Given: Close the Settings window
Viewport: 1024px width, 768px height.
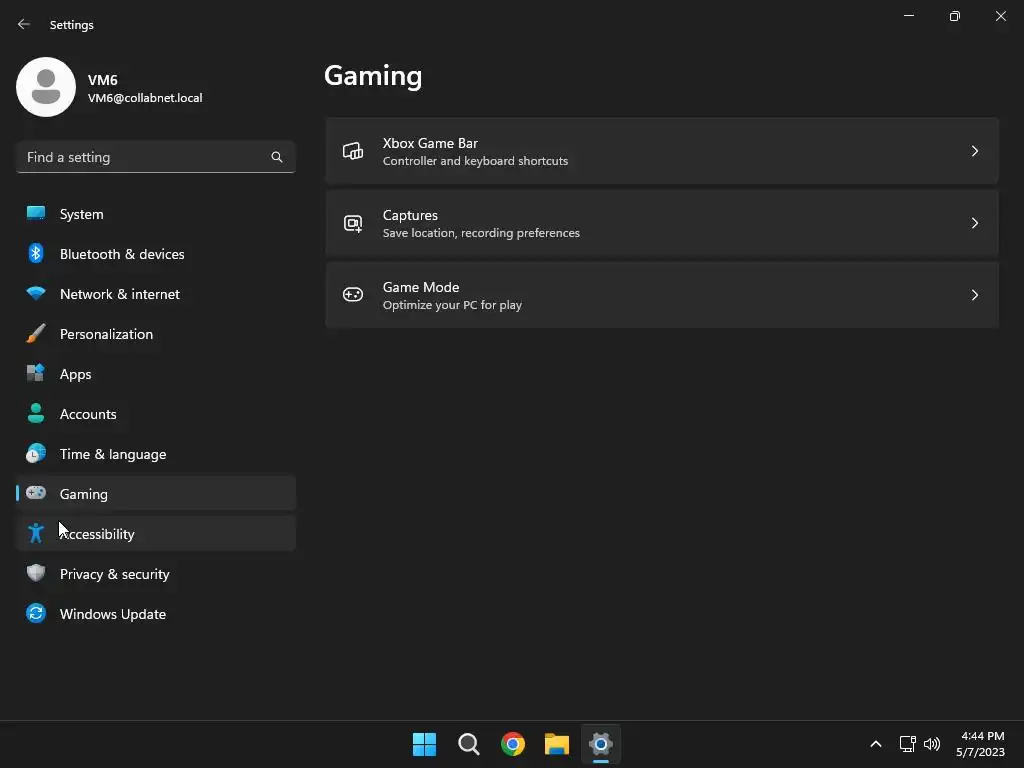Looking at the screenshot, I should 1000,16.
